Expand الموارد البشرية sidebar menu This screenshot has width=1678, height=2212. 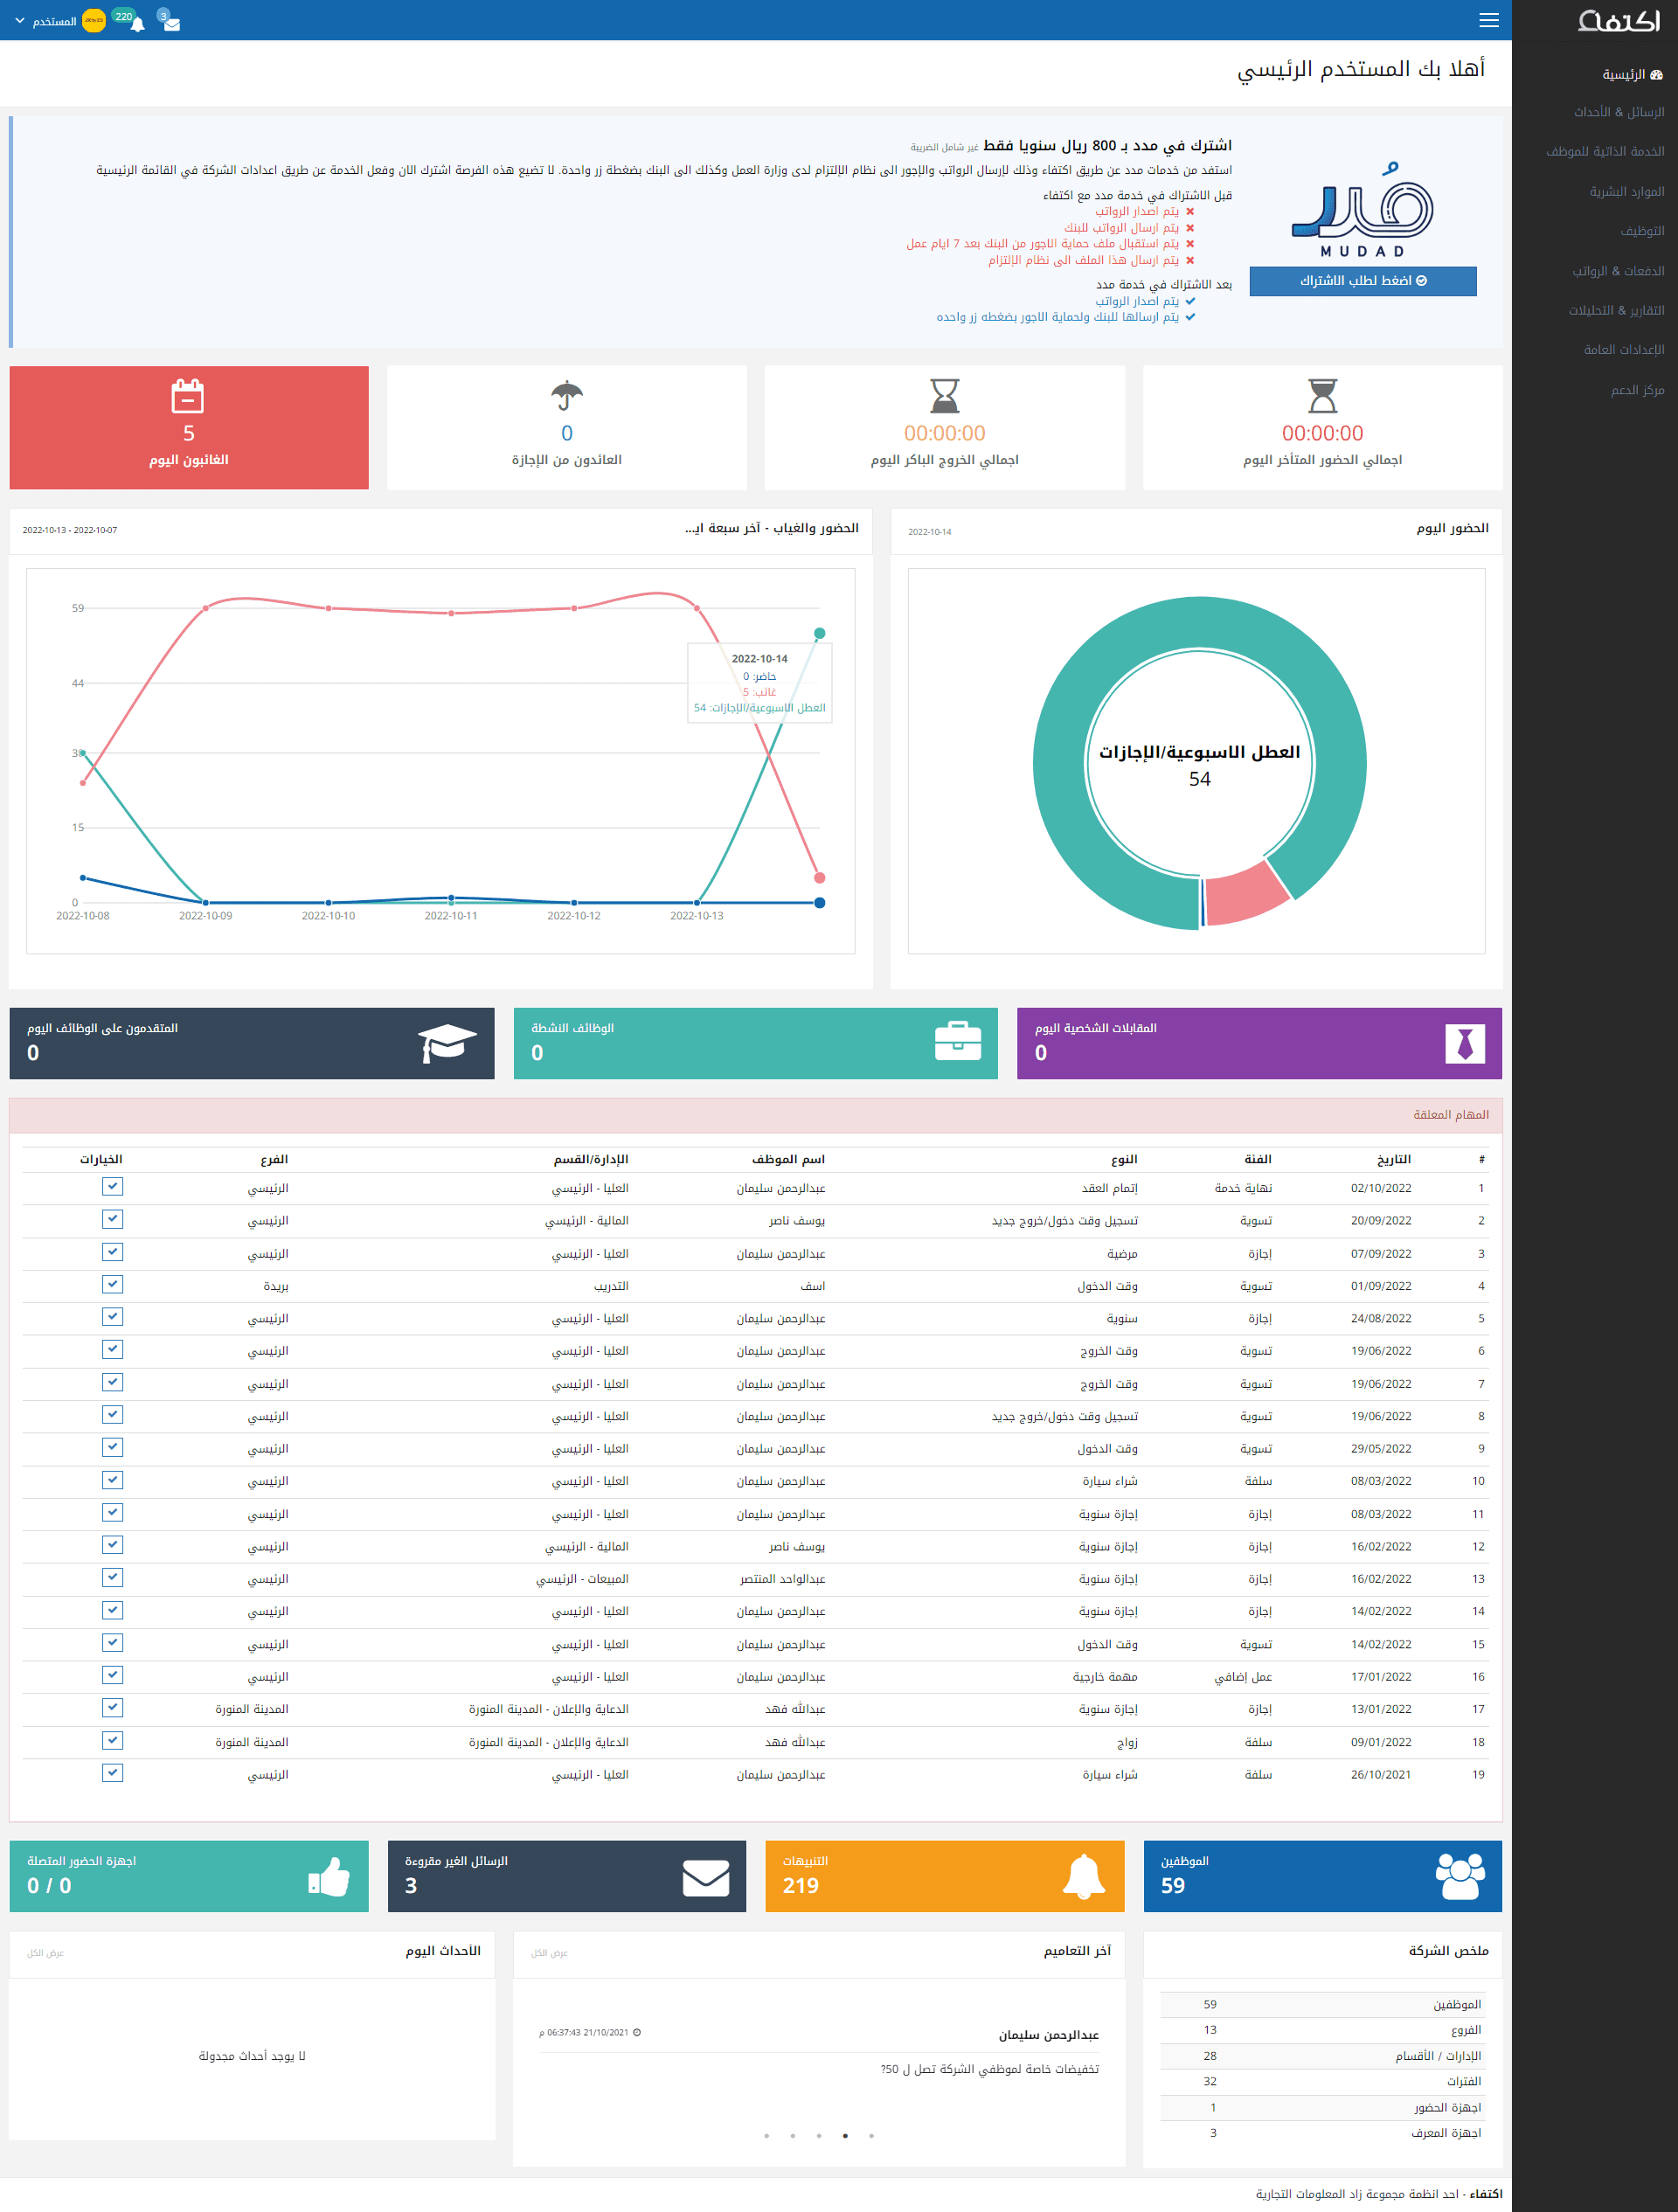(x=1626, y=191)
